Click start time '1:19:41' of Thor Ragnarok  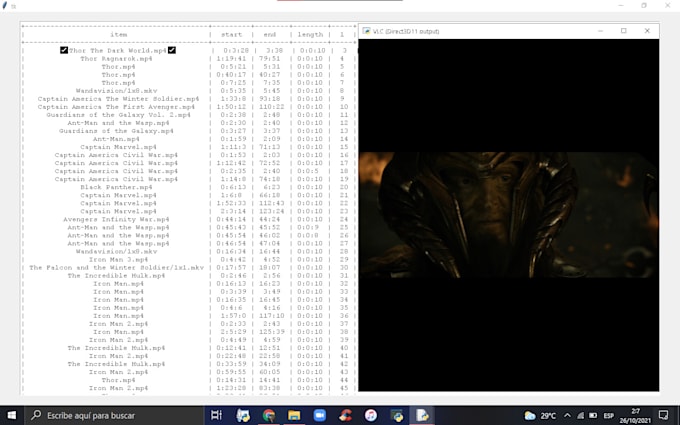231,59
